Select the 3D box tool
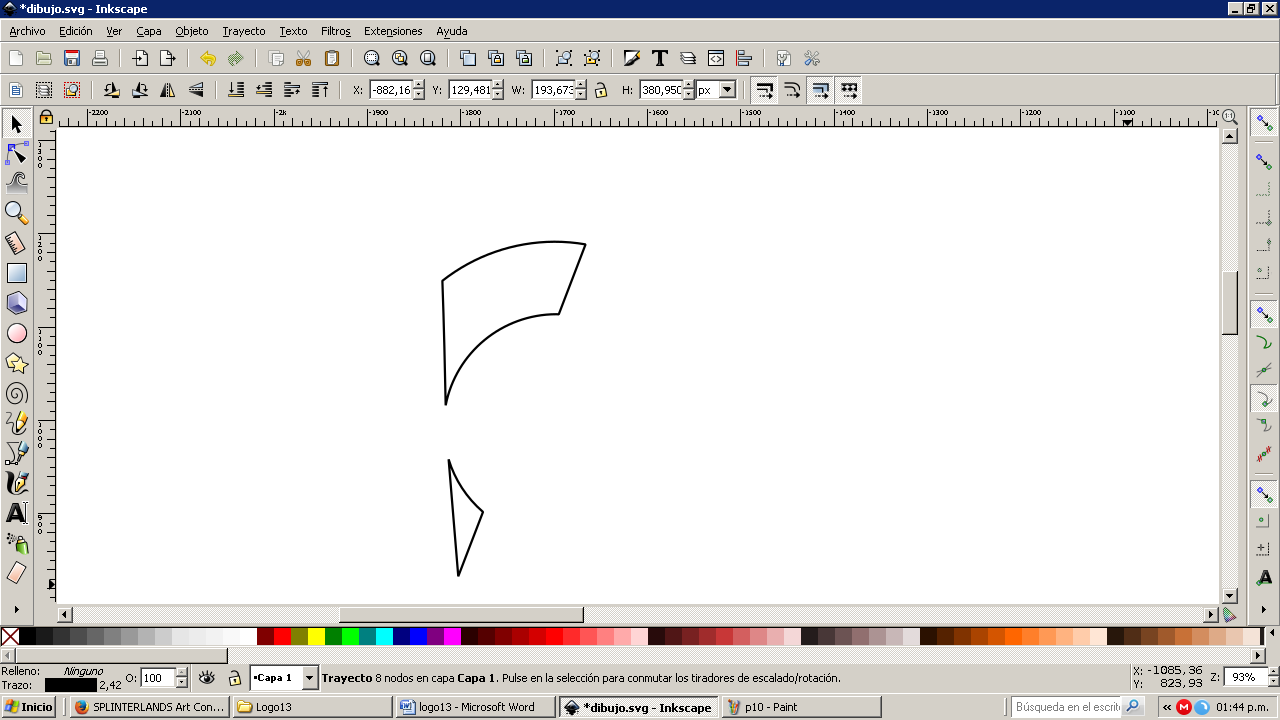1280x720 pixels. (17, 303)
